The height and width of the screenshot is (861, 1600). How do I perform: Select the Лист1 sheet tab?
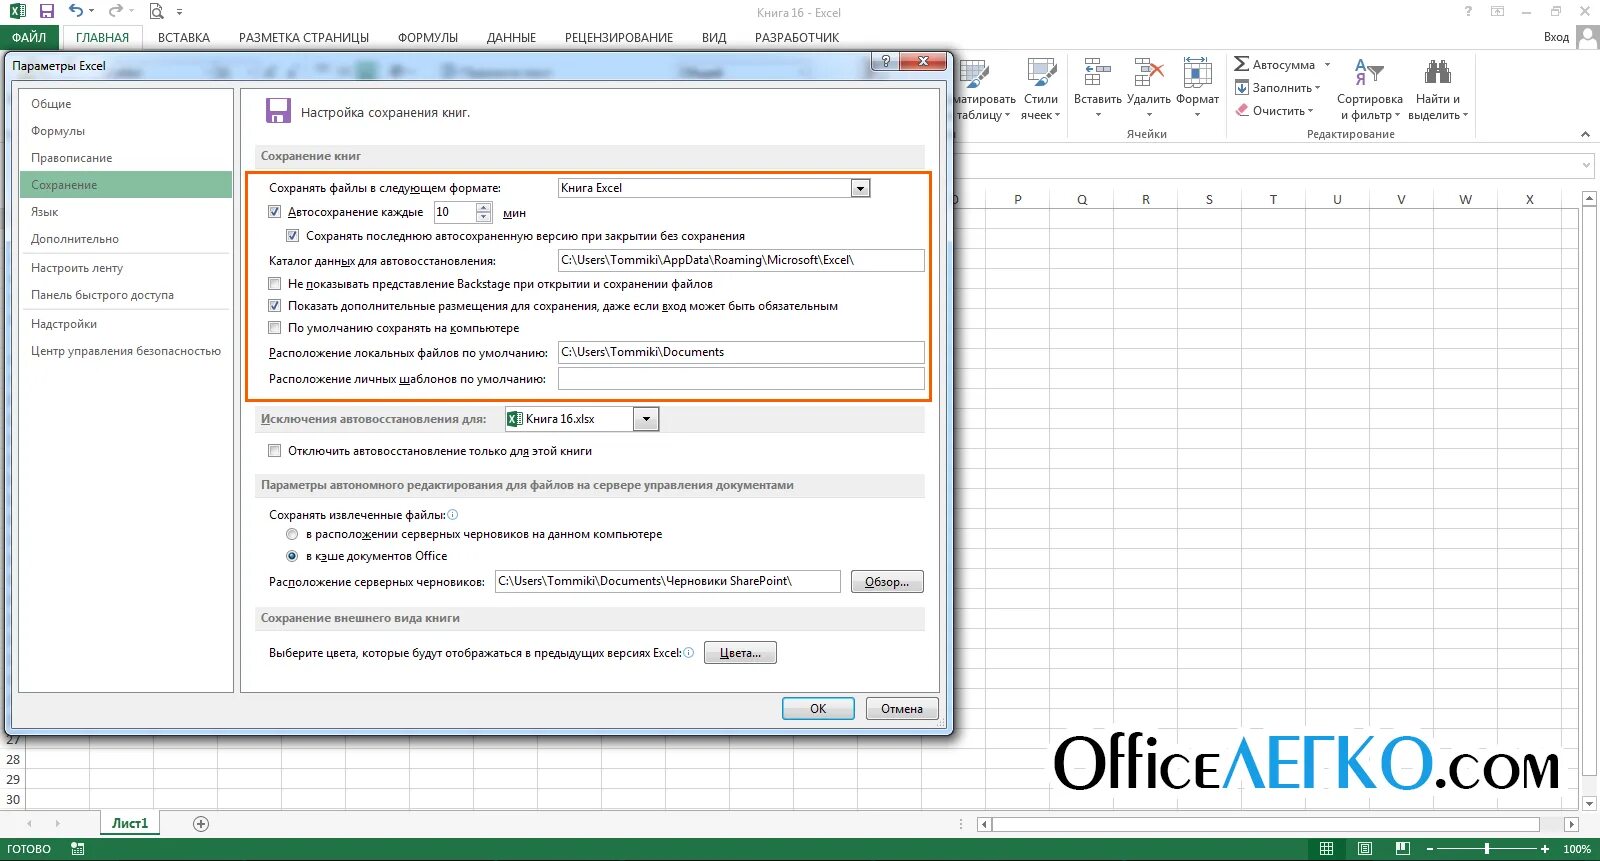[130, 824]
